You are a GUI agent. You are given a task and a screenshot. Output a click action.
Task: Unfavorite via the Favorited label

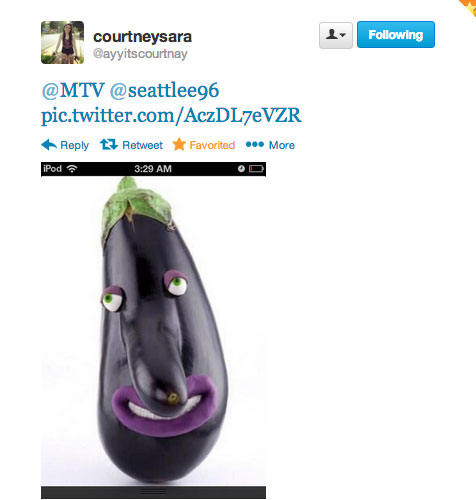tap(212, 145)
